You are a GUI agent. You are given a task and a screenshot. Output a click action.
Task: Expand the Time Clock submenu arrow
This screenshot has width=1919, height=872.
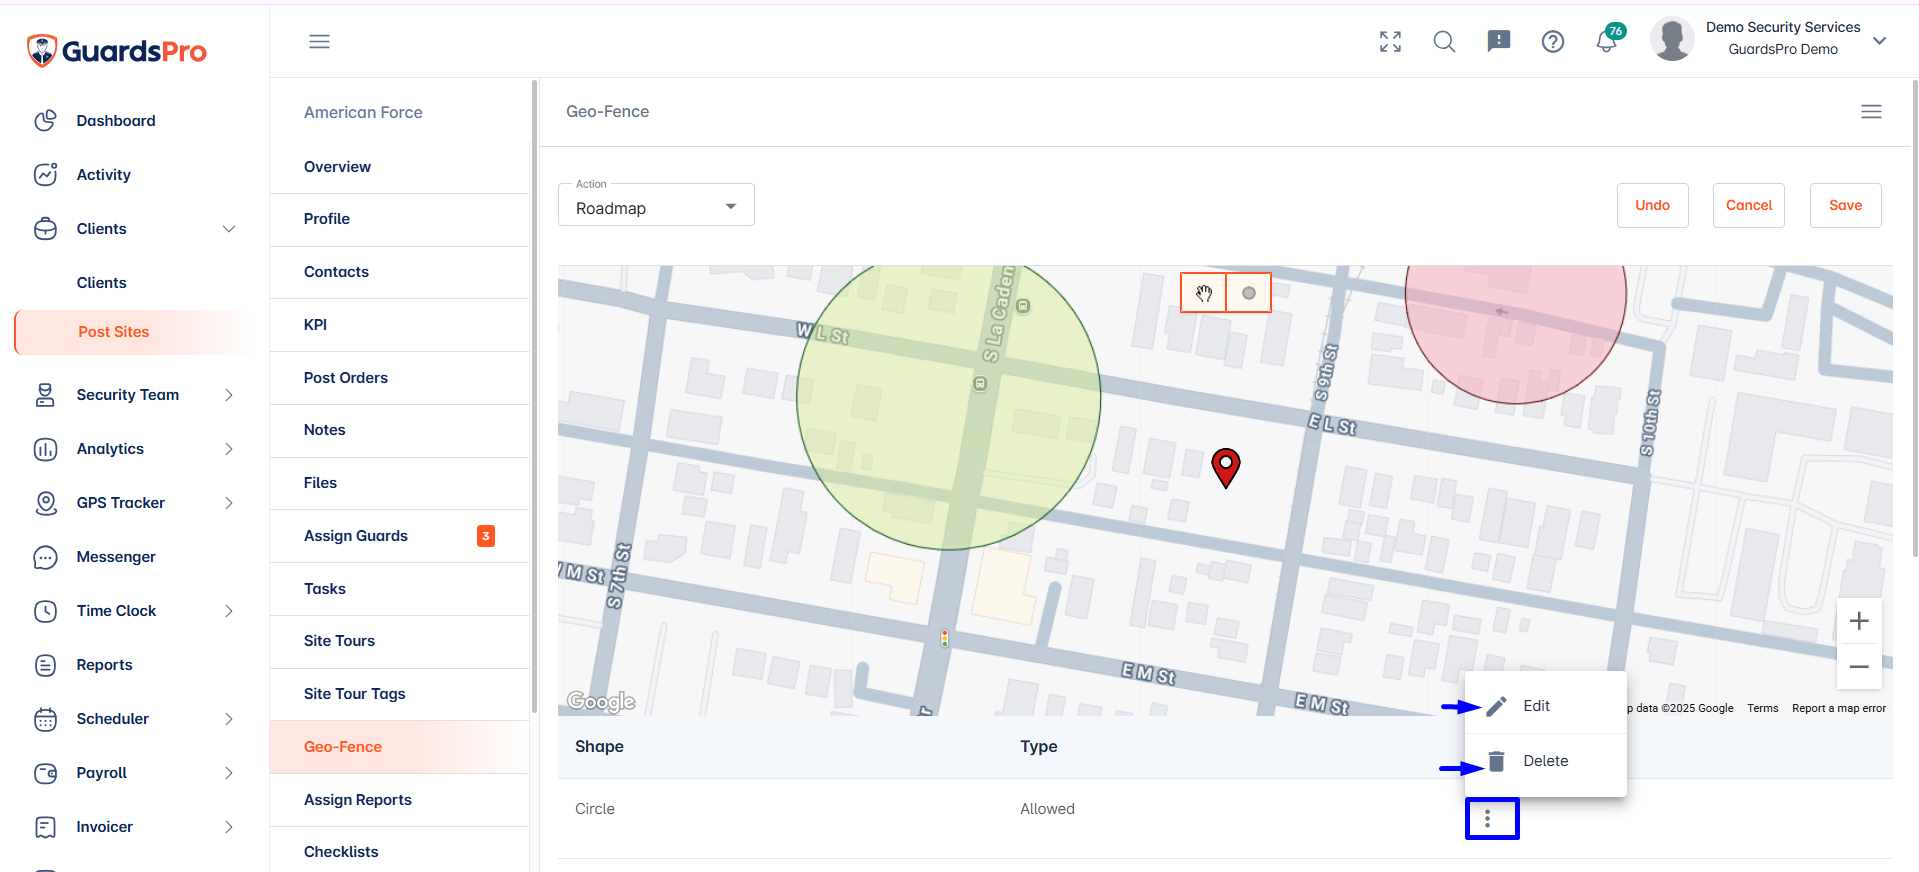(x=229, y=611)
